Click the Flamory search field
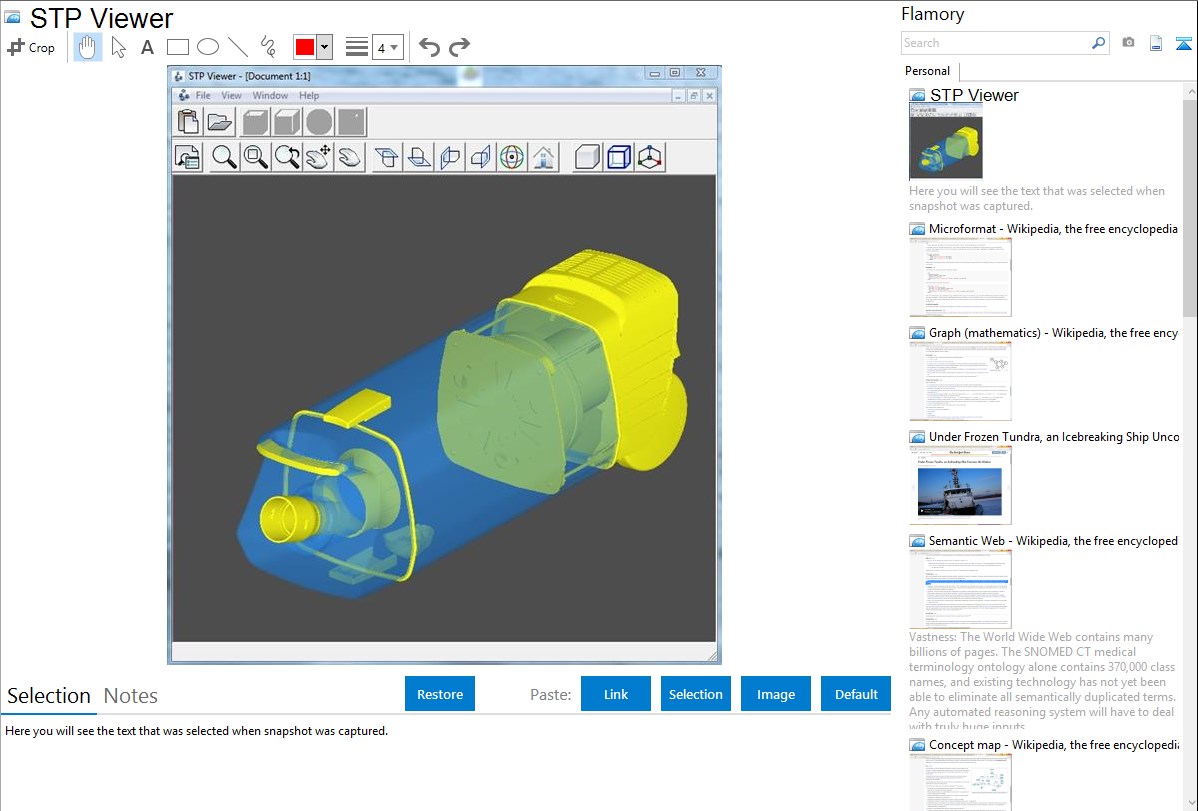Screen dimensions: 1198x811 995,43
